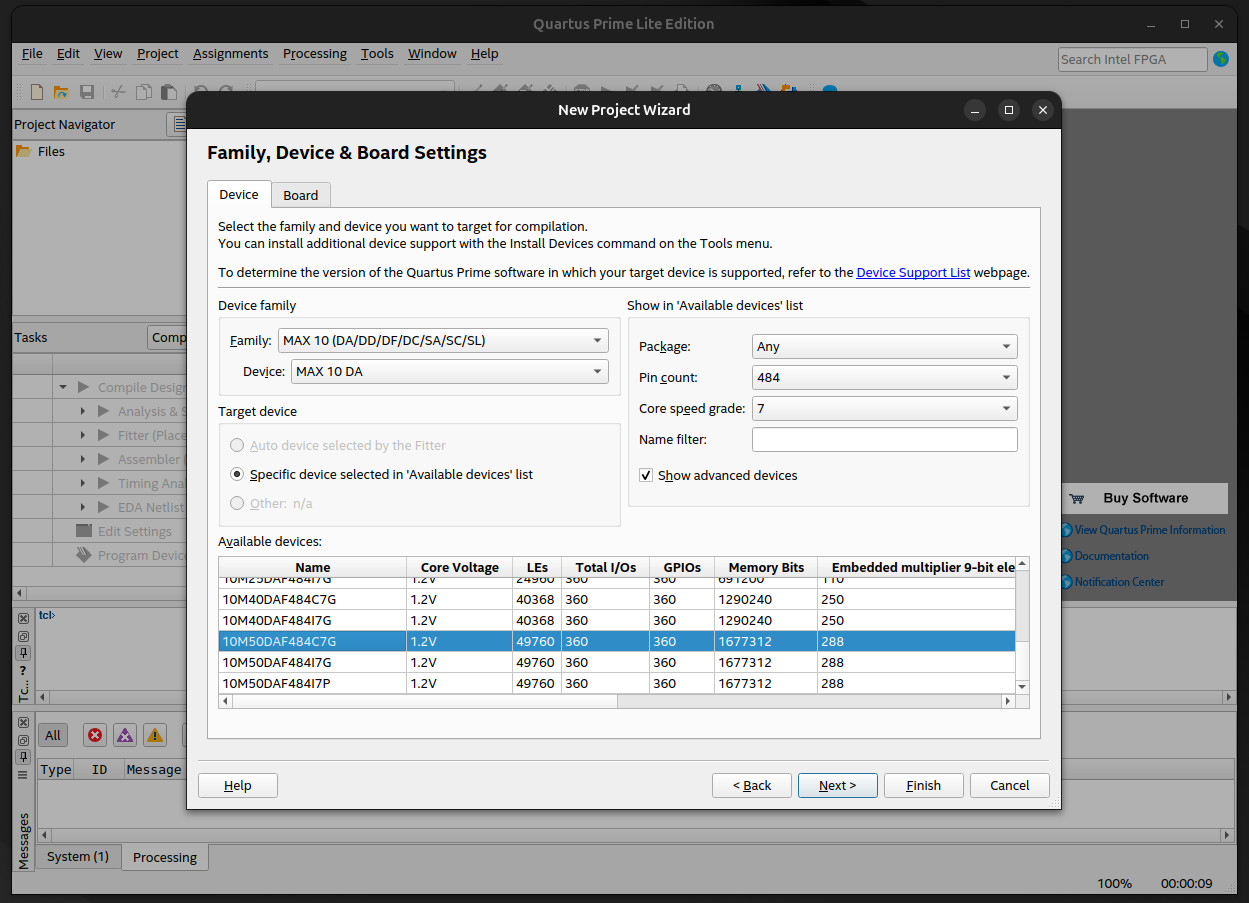1249x903 pixels.
Task: Click the New File toolbar icon
Action: (37, 92)
